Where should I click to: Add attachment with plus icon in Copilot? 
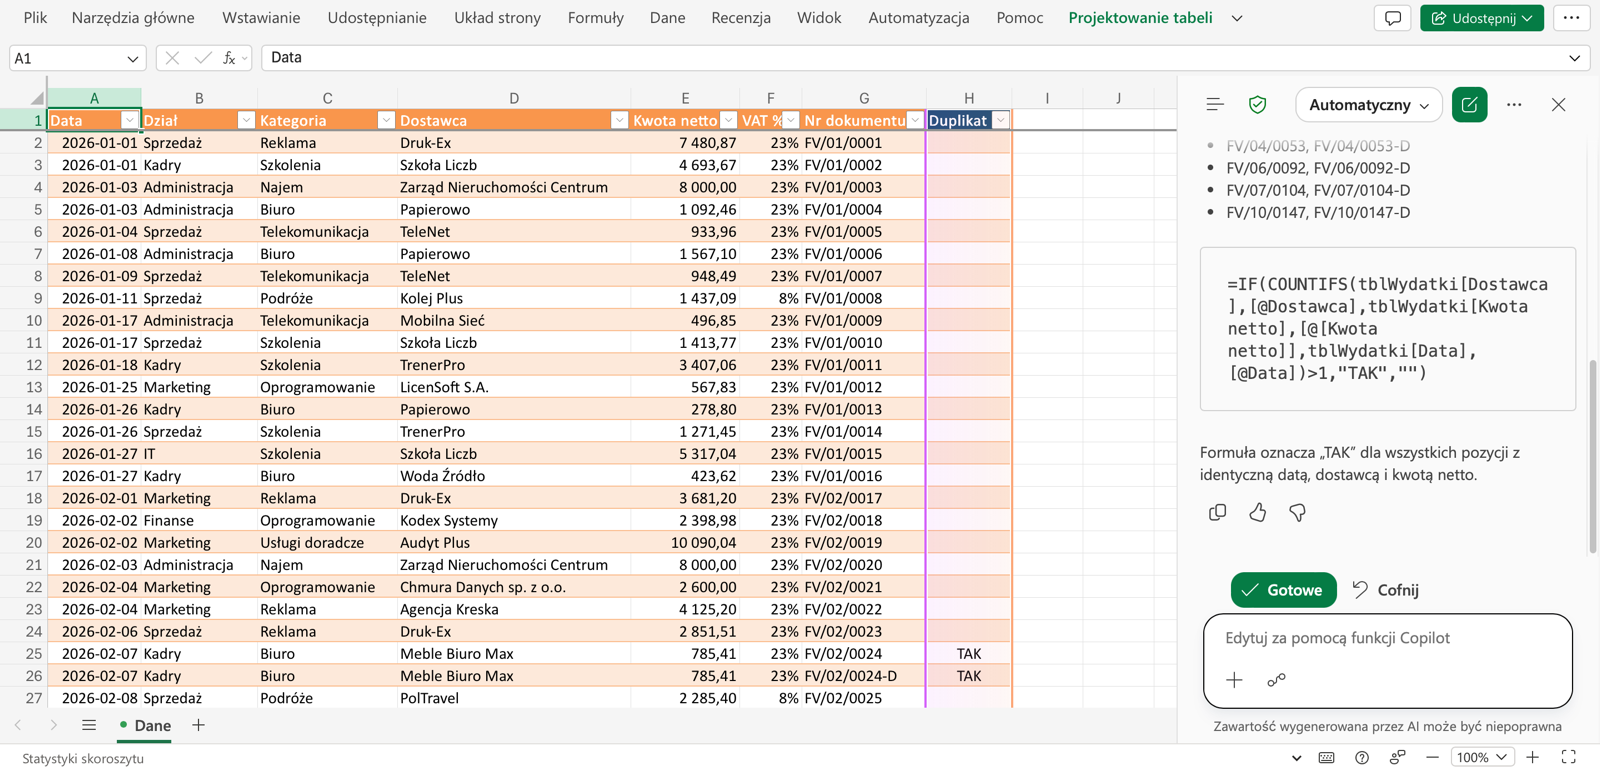click(1234, 680)
